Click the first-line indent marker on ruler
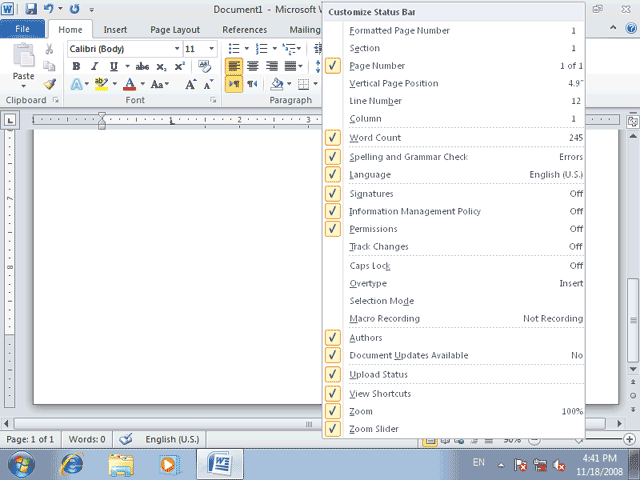This screenshot has height=480, width=640. (102, 116)
